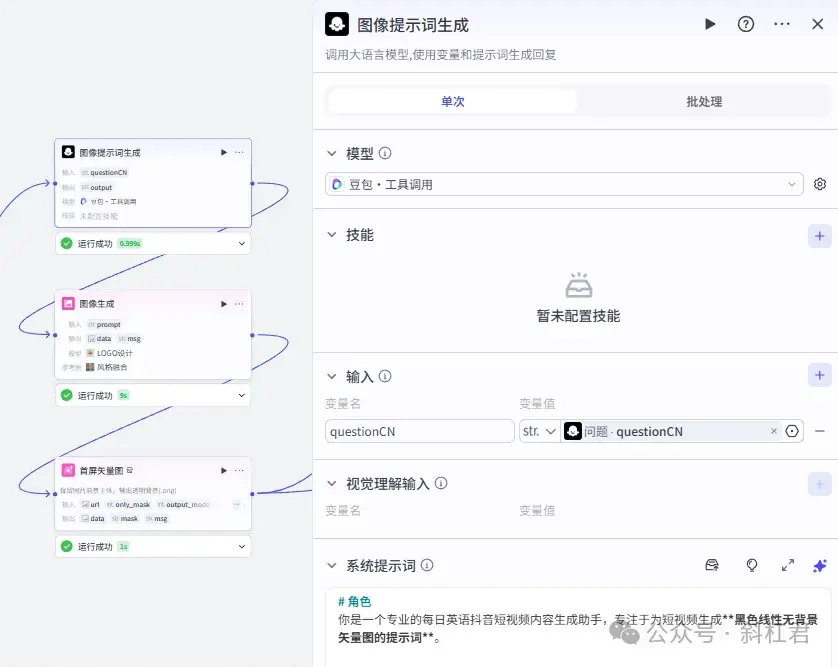Expand system prompt fullscreen with diagonal arrows icon

(788, 565)
